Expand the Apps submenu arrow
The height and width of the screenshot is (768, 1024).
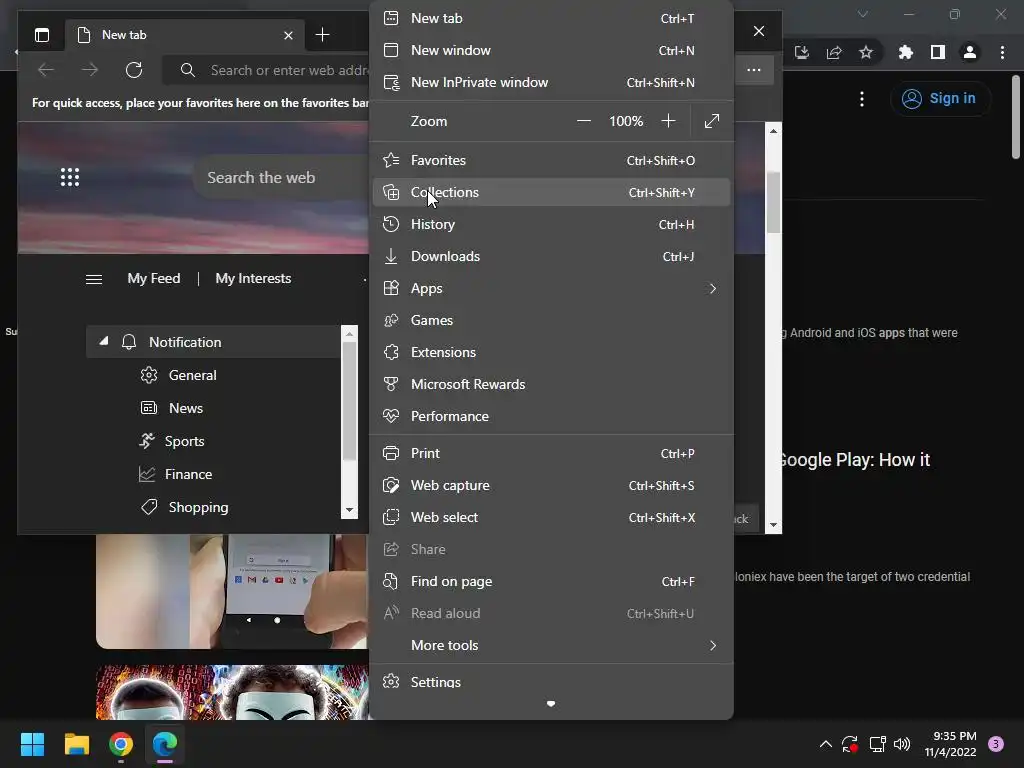pyautogui.click(x=712, y=288)
